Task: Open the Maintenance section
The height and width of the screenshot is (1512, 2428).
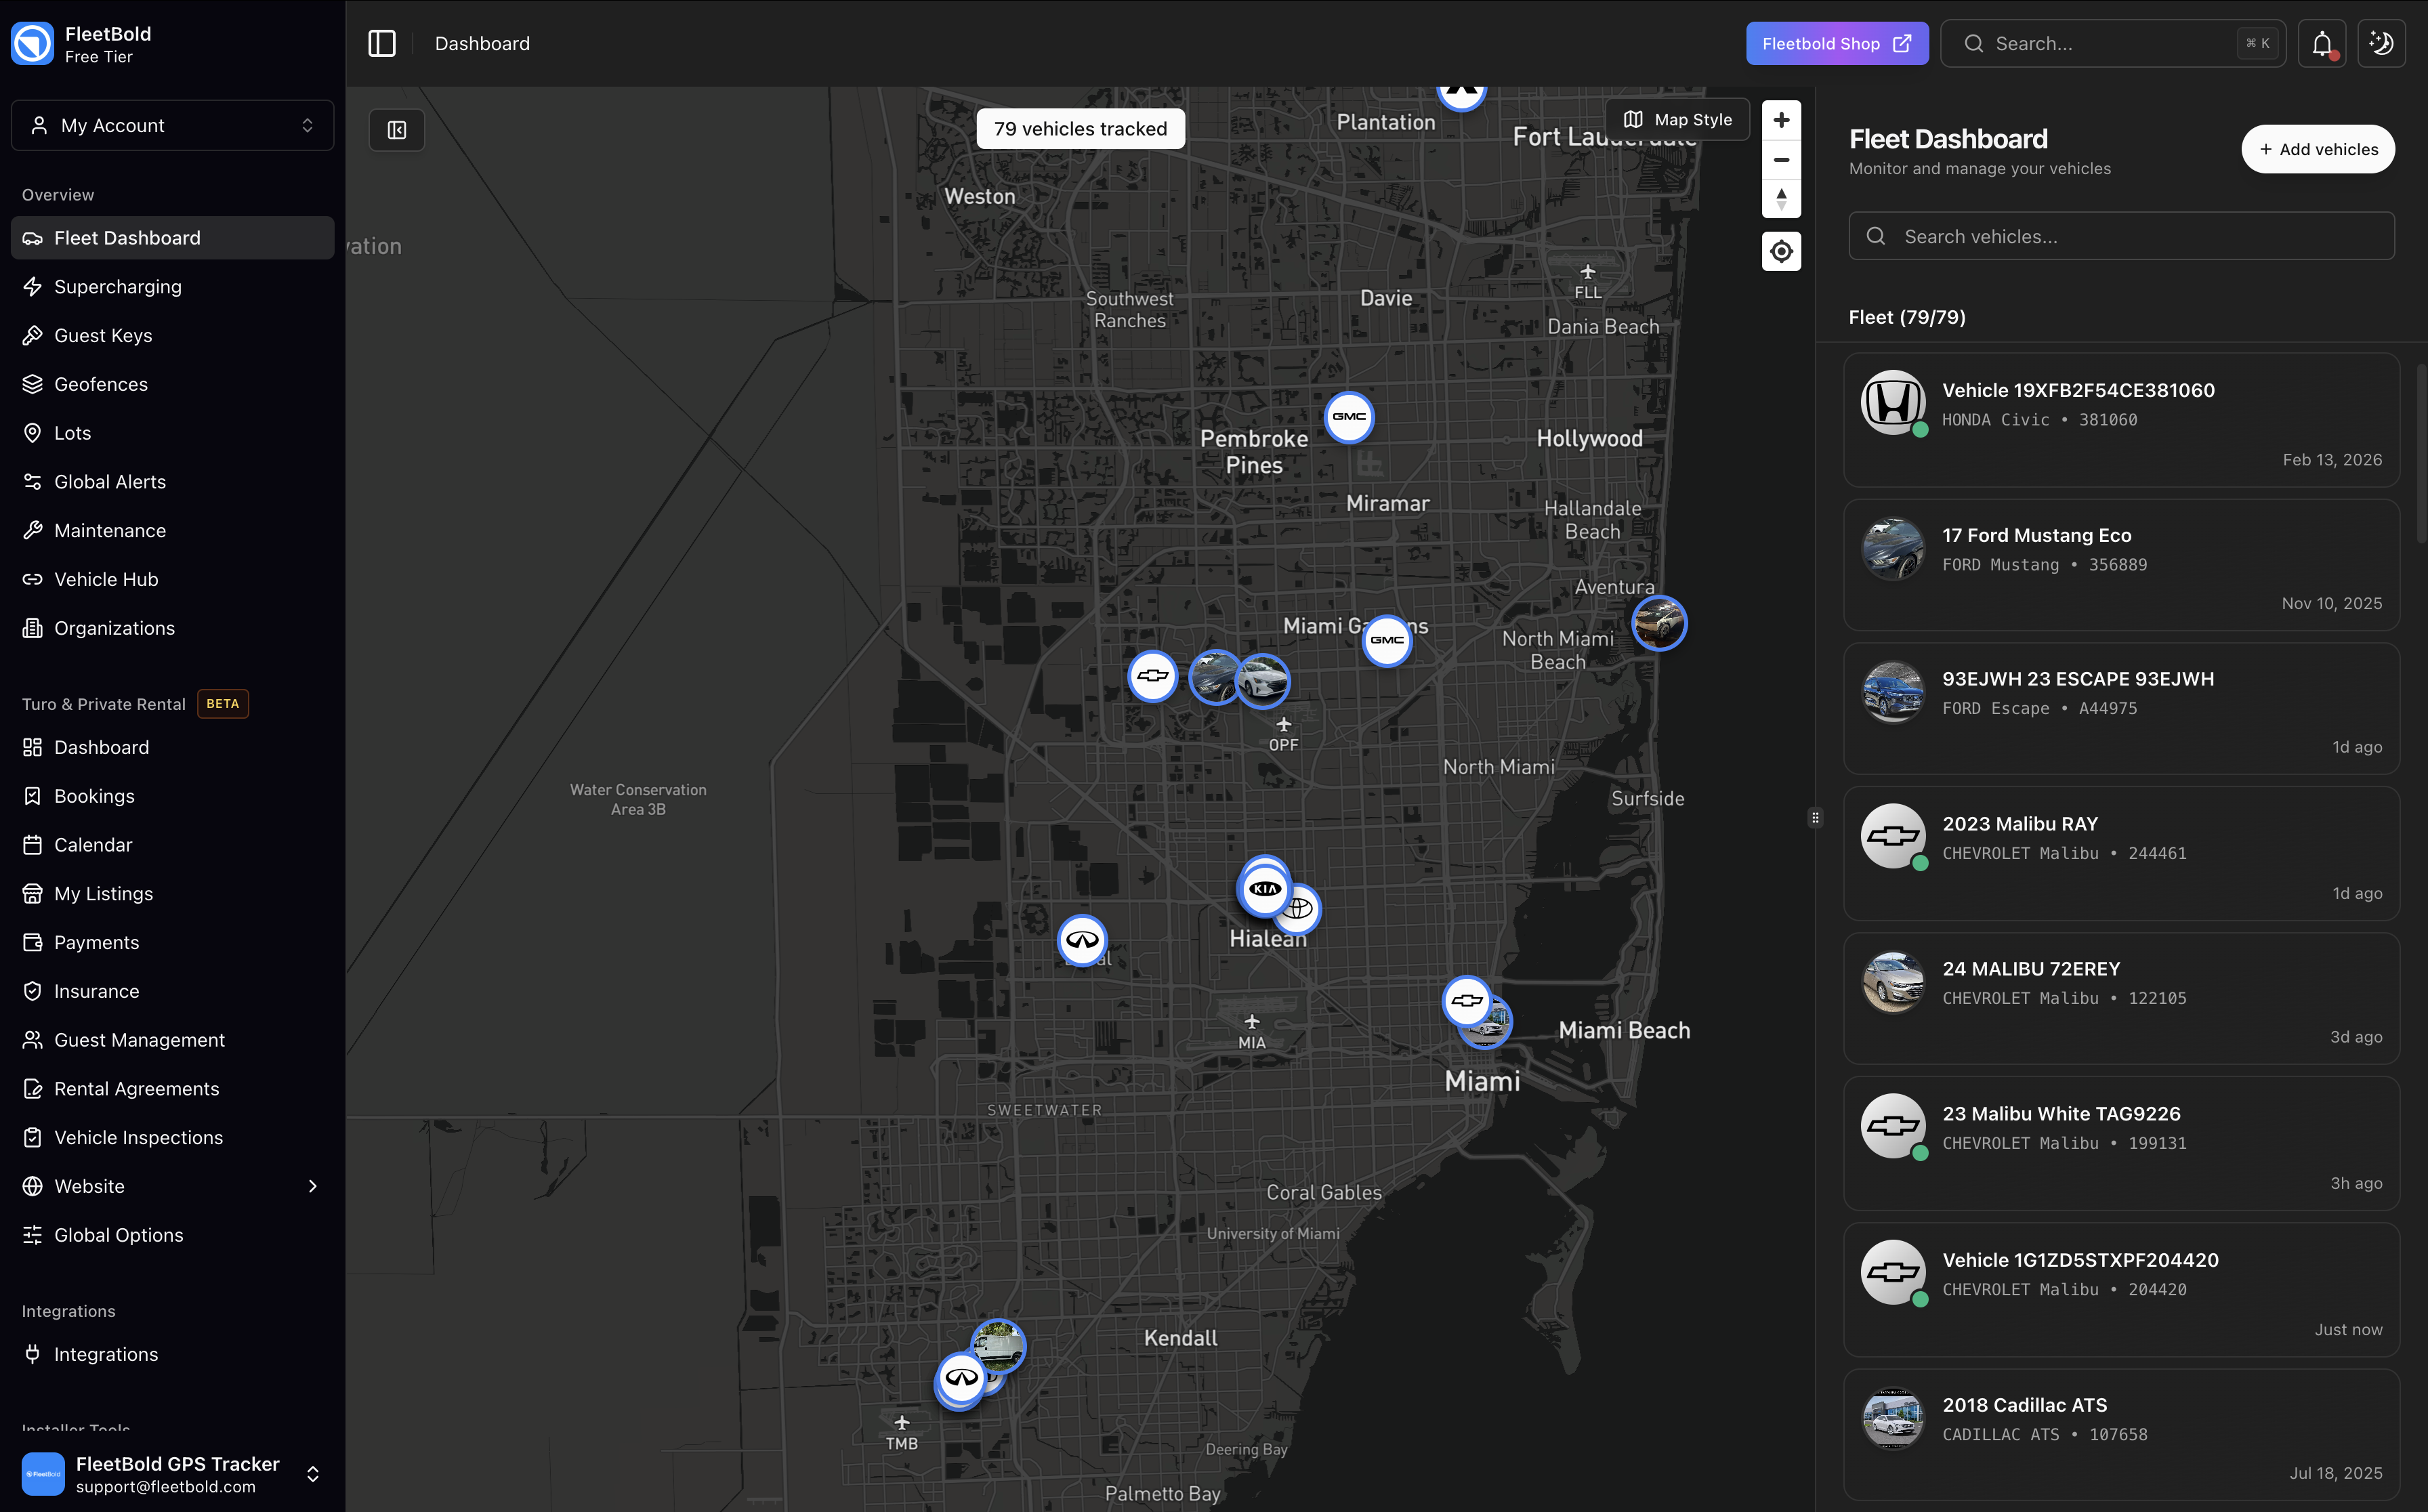Action: 111,530
